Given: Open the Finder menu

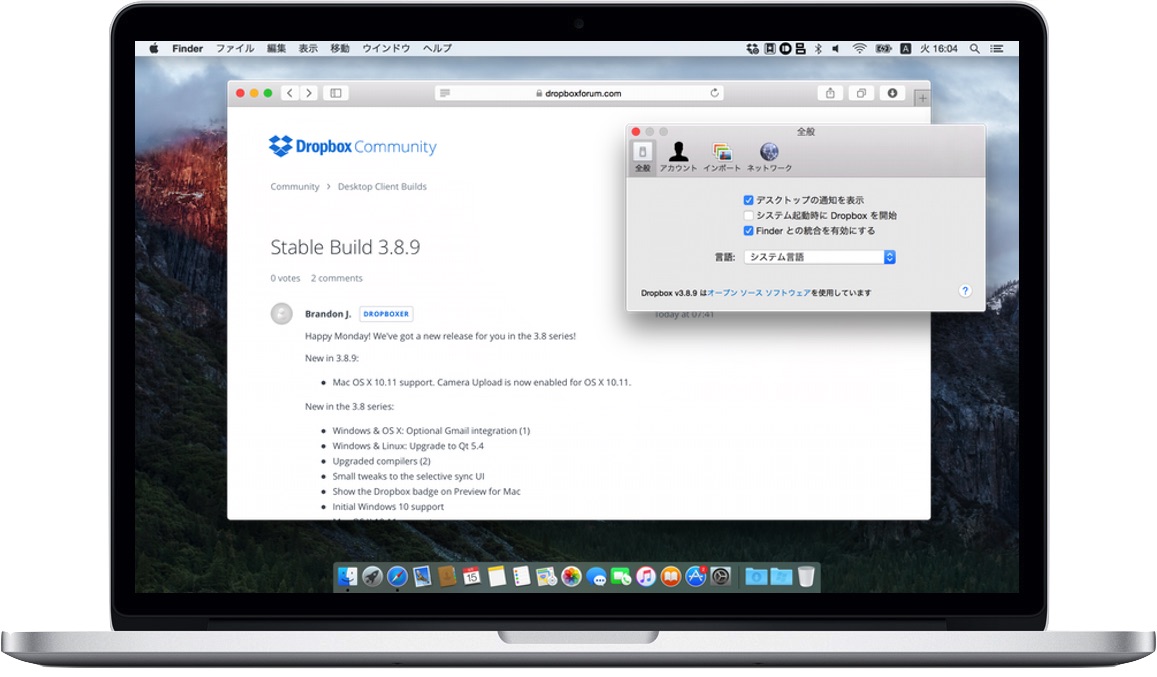Looking at the screenshot, I should pos(187,49).
